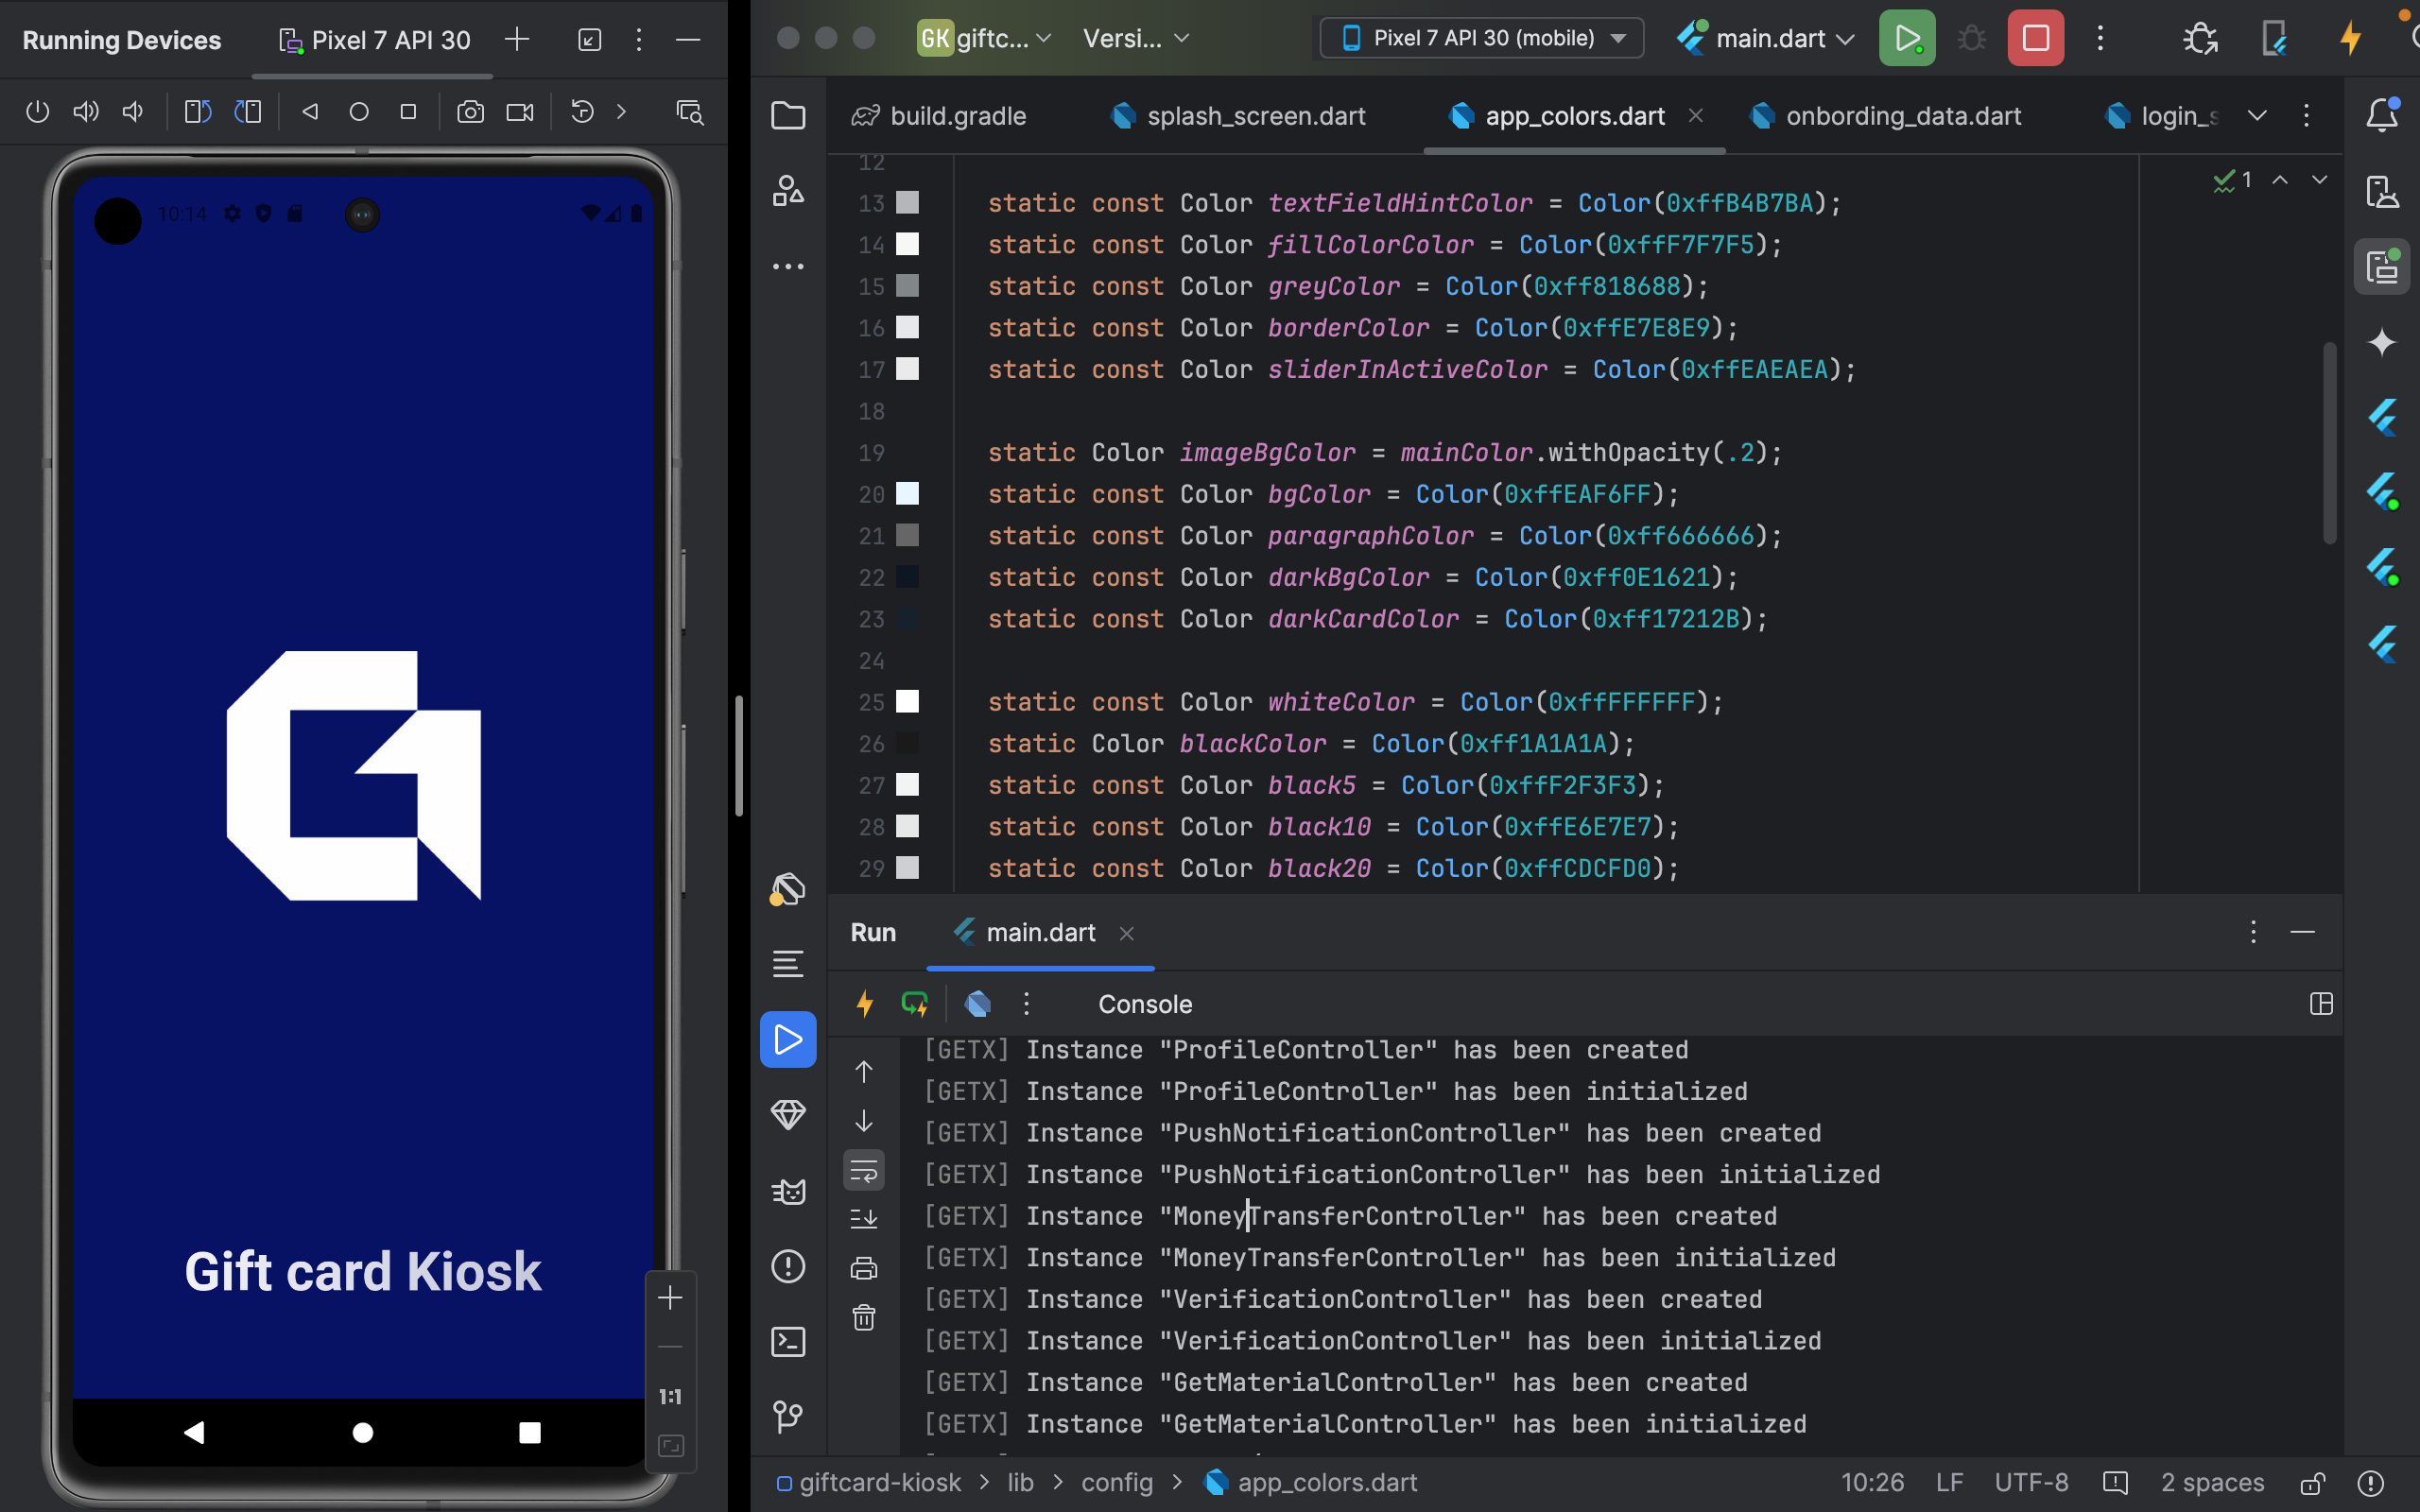
Task: Open Problems exclamation icon in left sidebar
Action: point(788,1266)
